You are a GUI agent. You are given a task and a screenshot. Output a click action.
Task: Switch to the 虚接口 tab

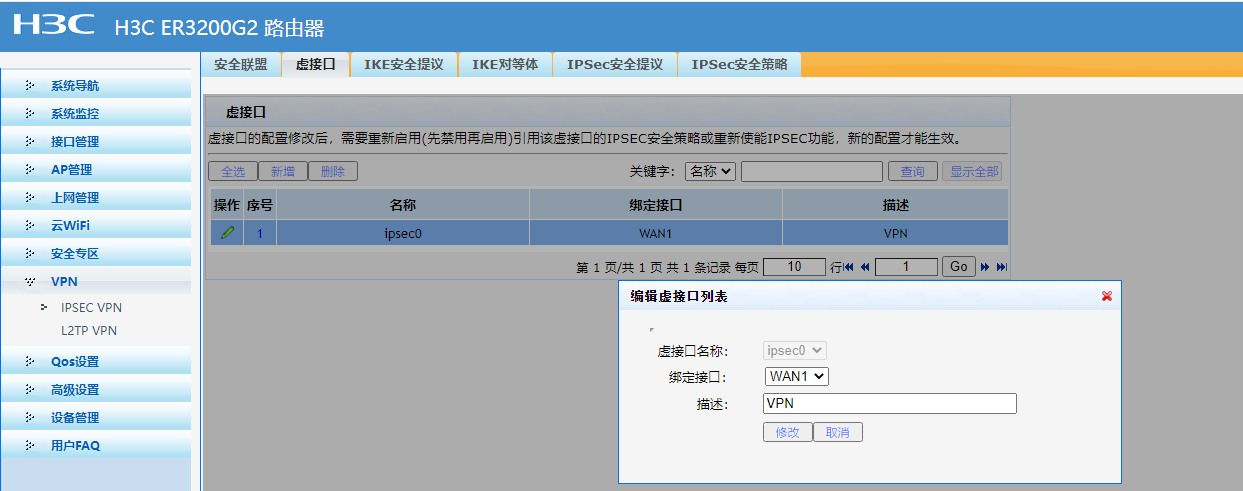[x=315, y=64]
